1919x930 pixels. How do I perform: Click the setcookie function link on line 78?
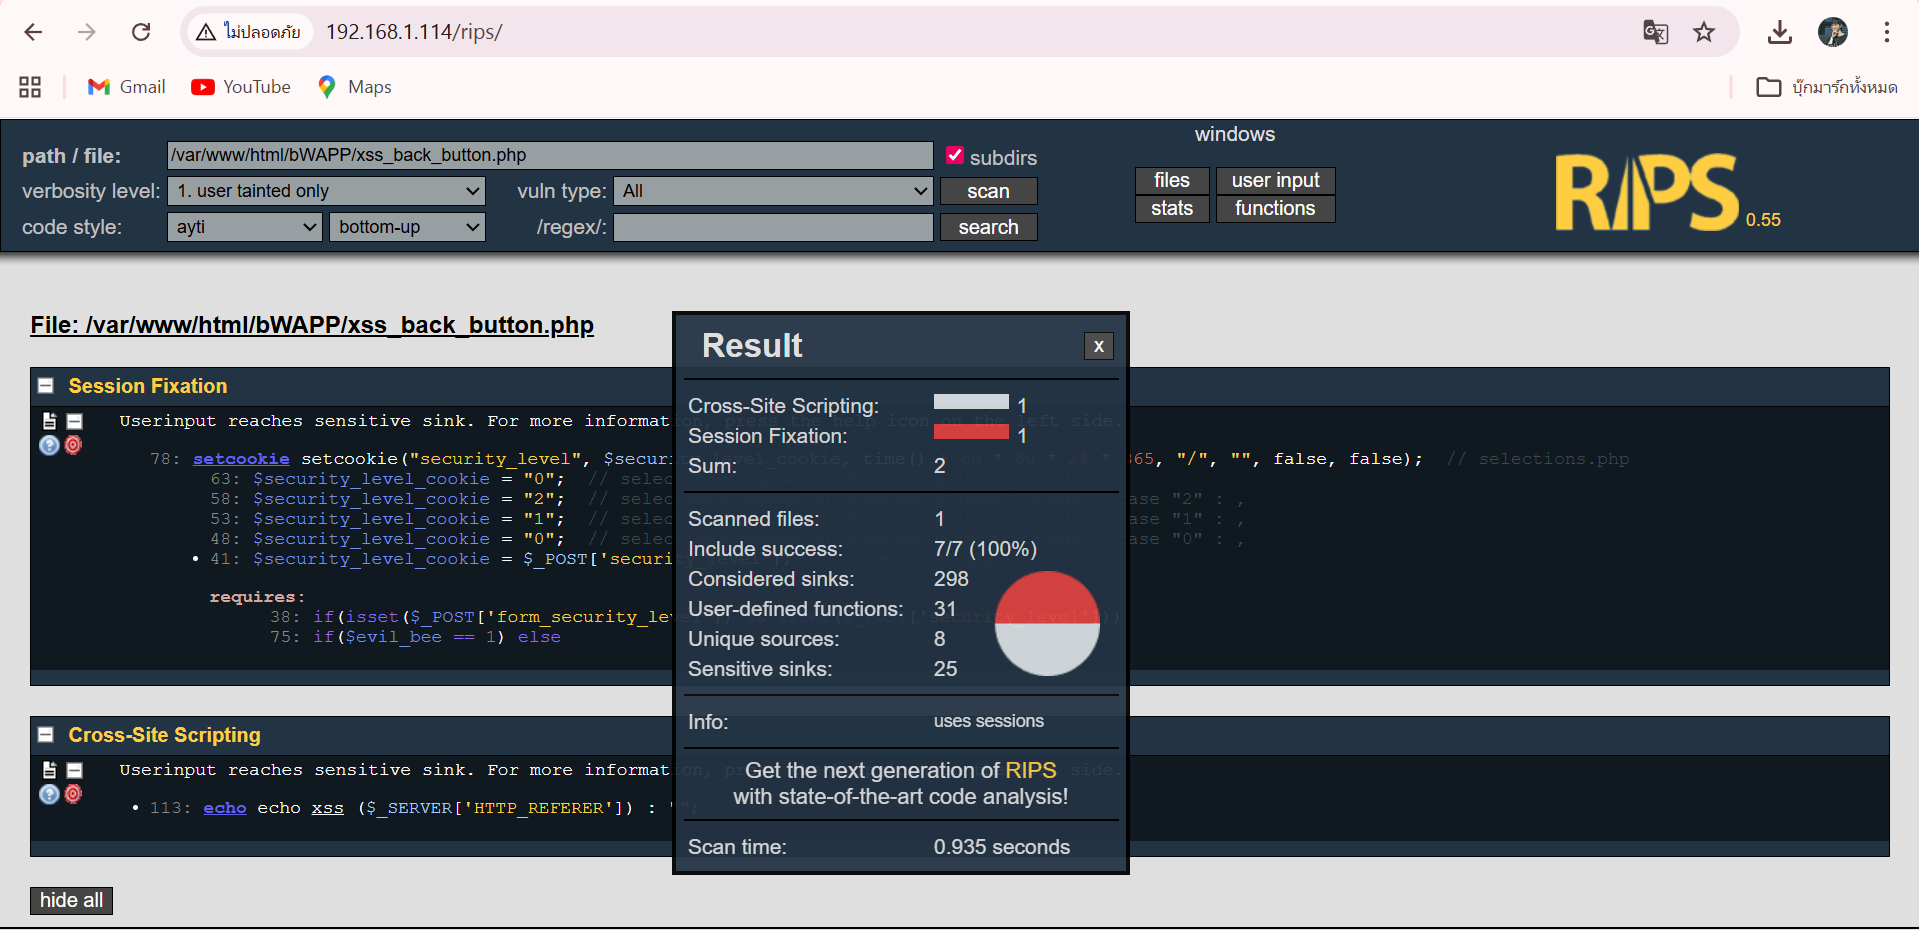pyautogui.click(x=241, y=459)
